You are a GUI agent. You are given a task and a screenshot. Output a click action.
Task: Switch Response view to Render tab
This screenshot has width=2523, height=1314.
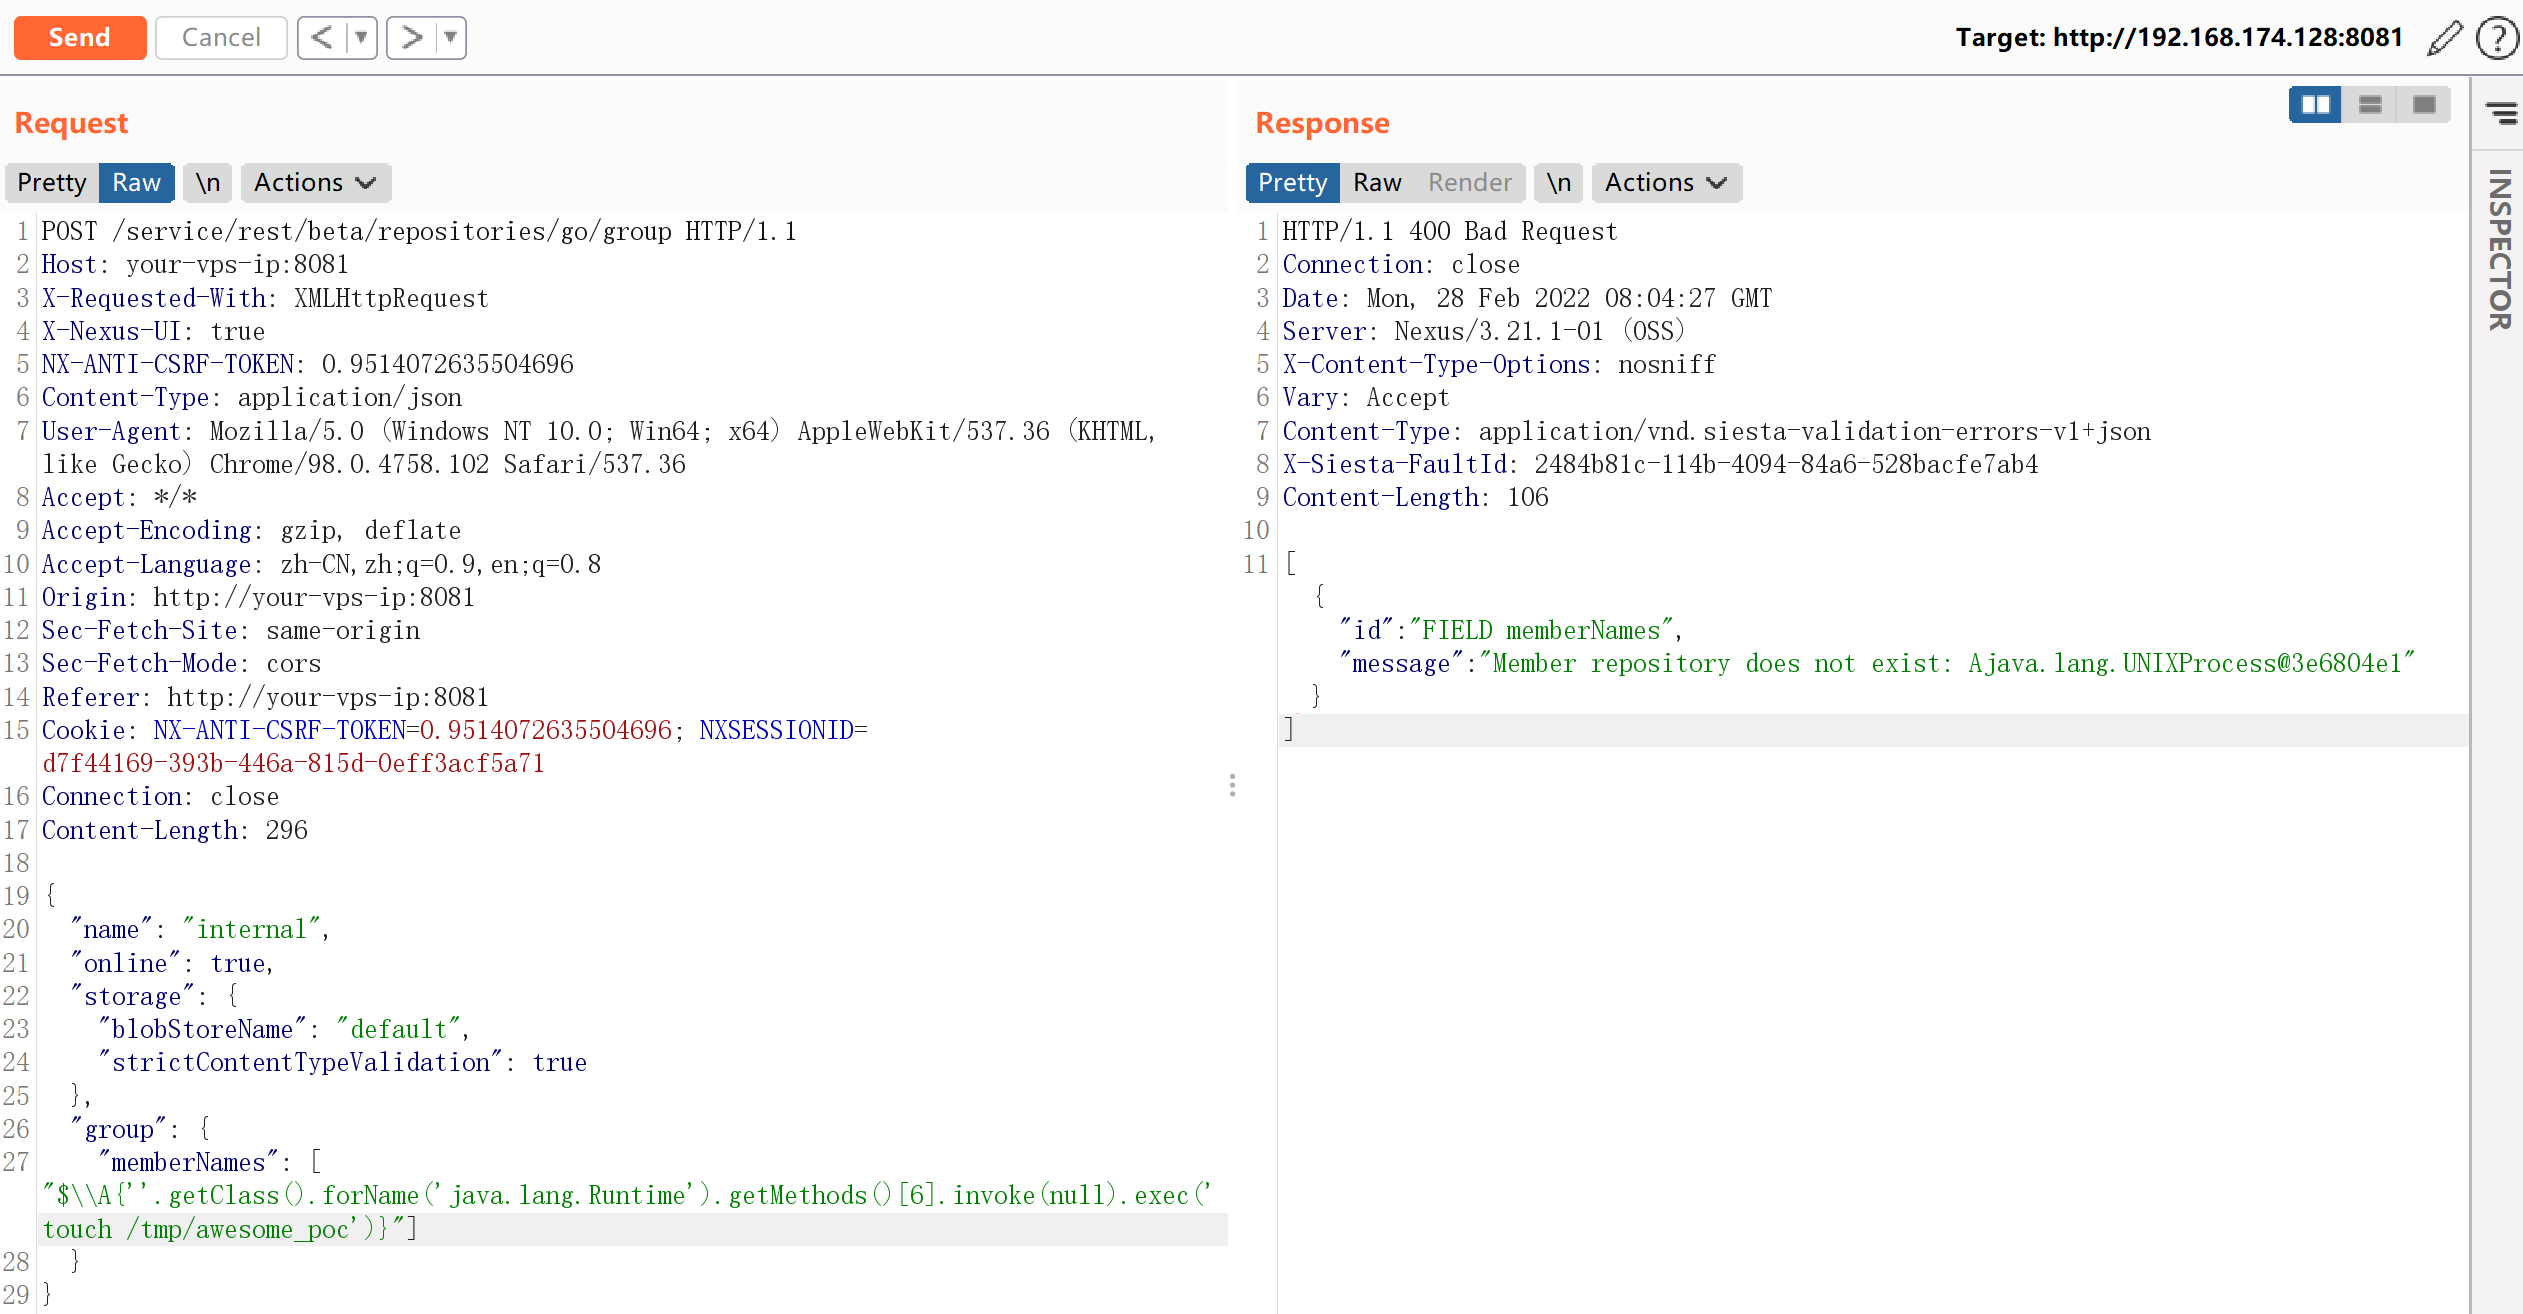pos(1469,182)
